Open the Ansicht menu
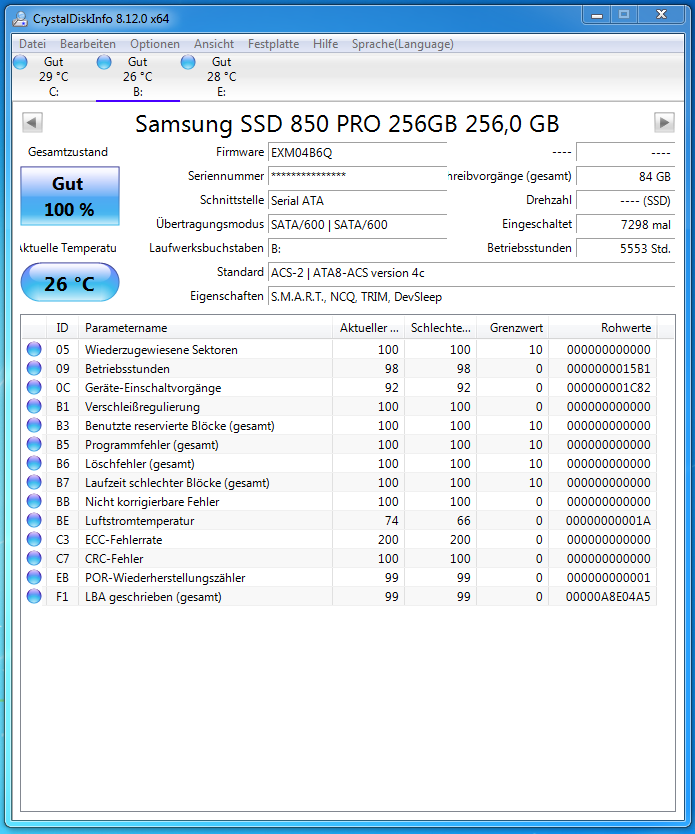The width and height of the screenshot is (695, 834). [214, 44]
